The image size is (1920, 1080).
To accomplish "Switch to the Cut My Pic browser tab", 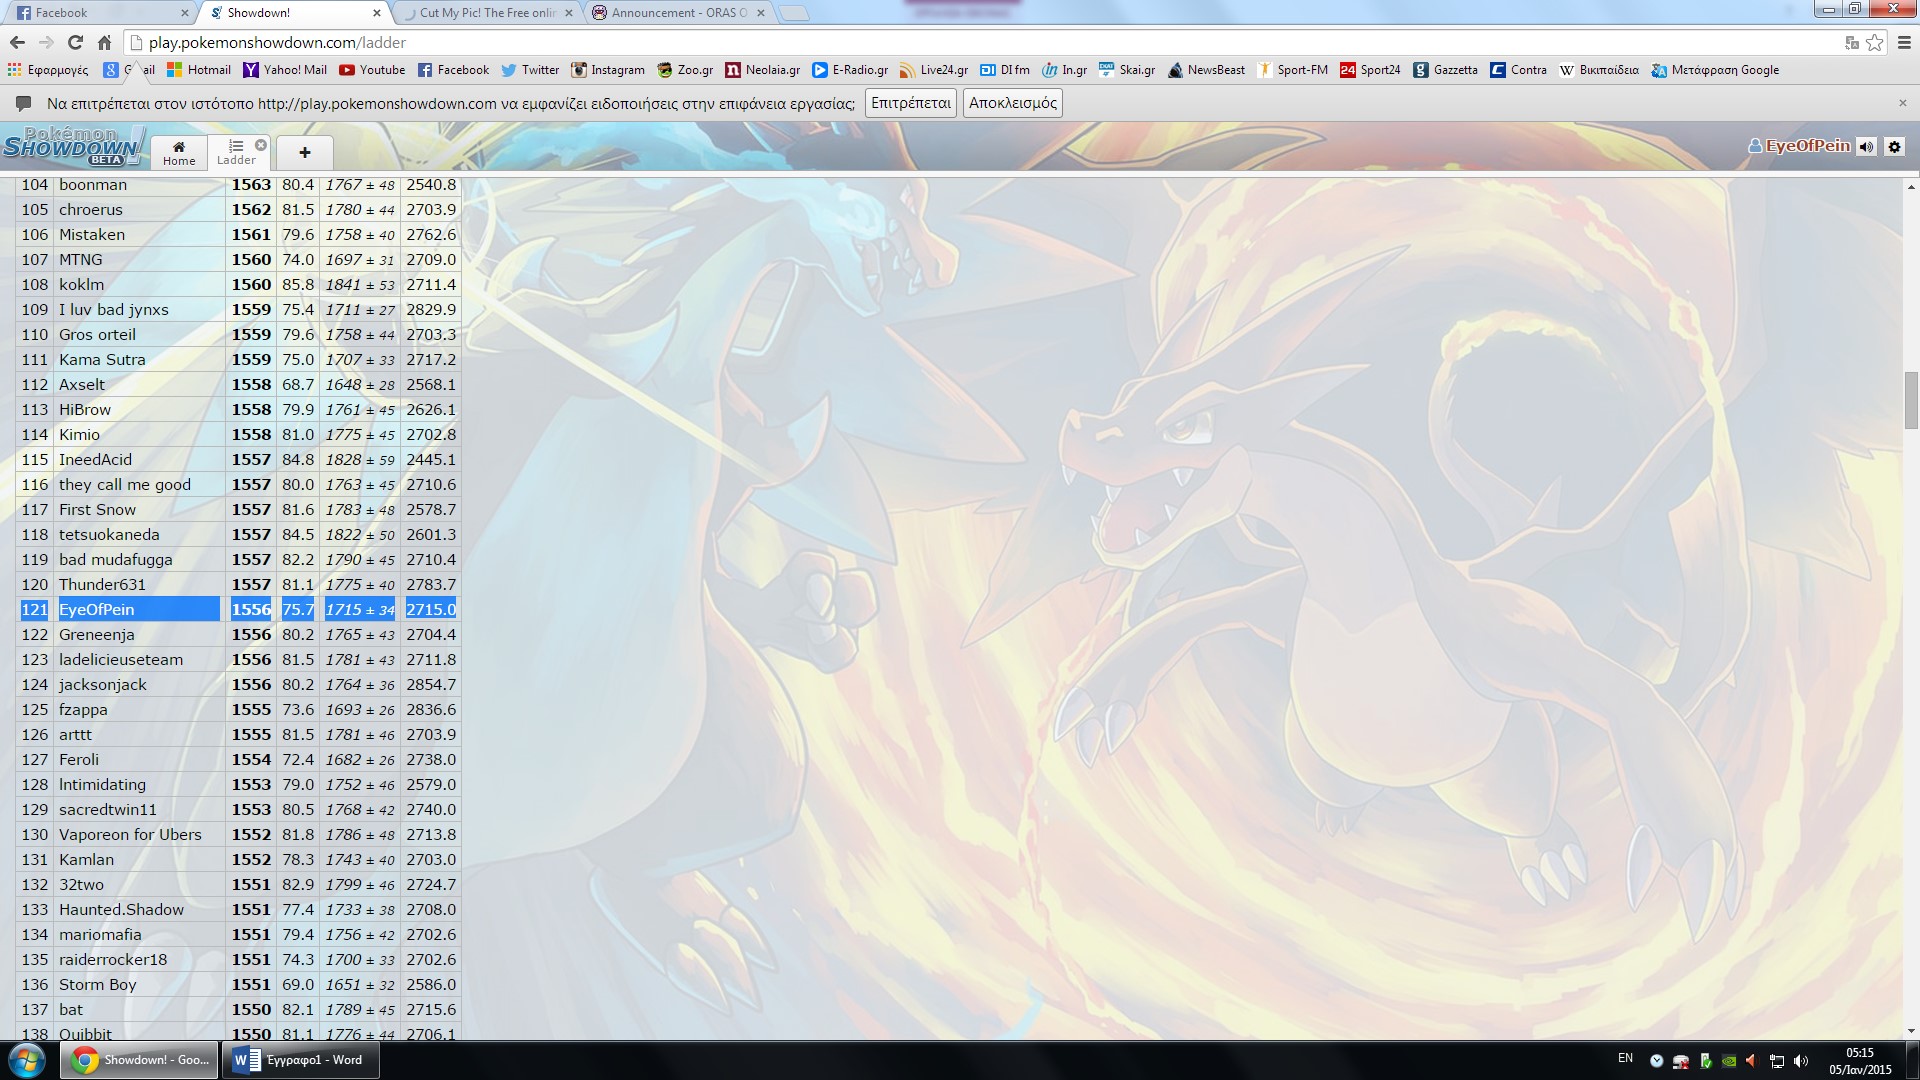I will click(487, 13).
